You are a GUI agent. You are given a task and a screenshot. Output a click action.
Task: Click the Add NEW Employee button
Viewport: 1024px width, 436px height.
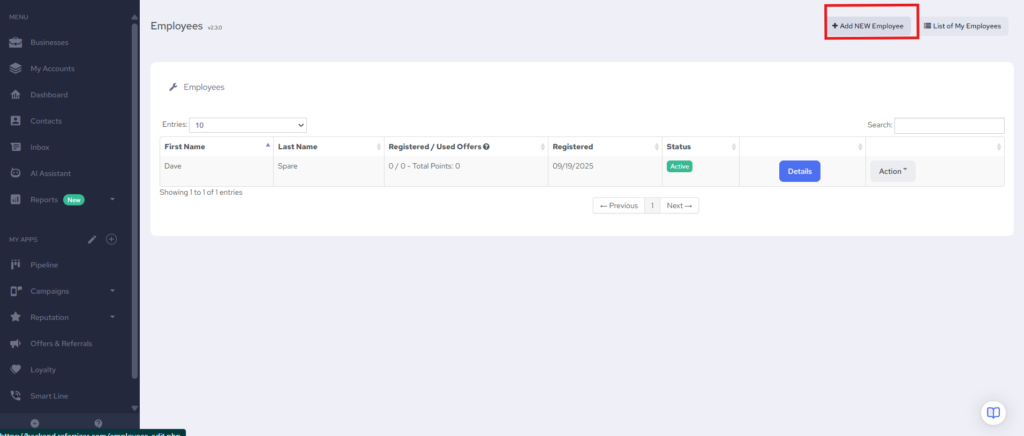coord(868,26)
